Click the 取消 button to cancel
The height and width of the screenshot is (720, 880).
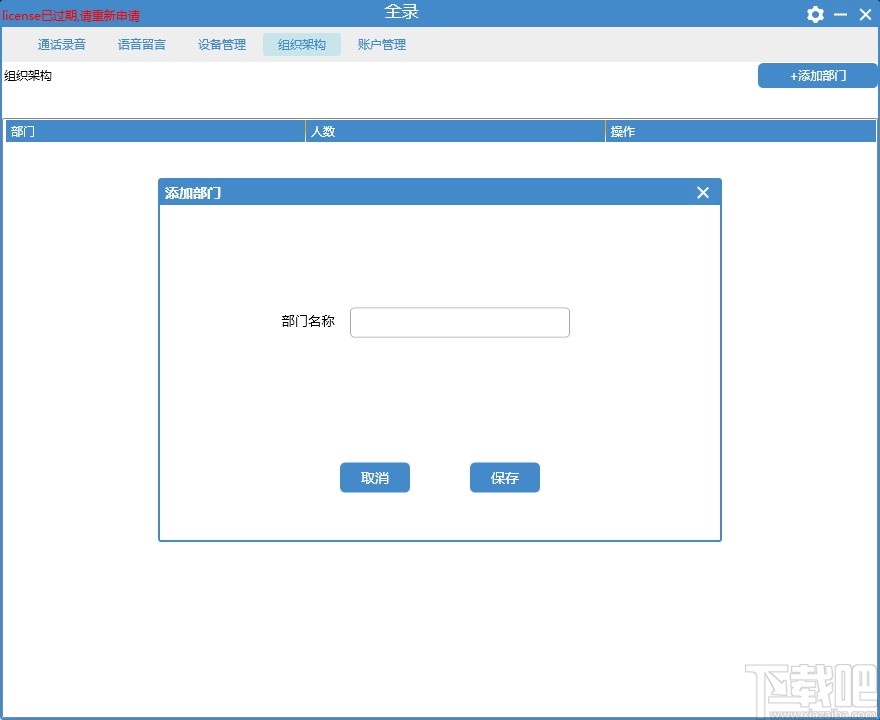click(374, 477)
